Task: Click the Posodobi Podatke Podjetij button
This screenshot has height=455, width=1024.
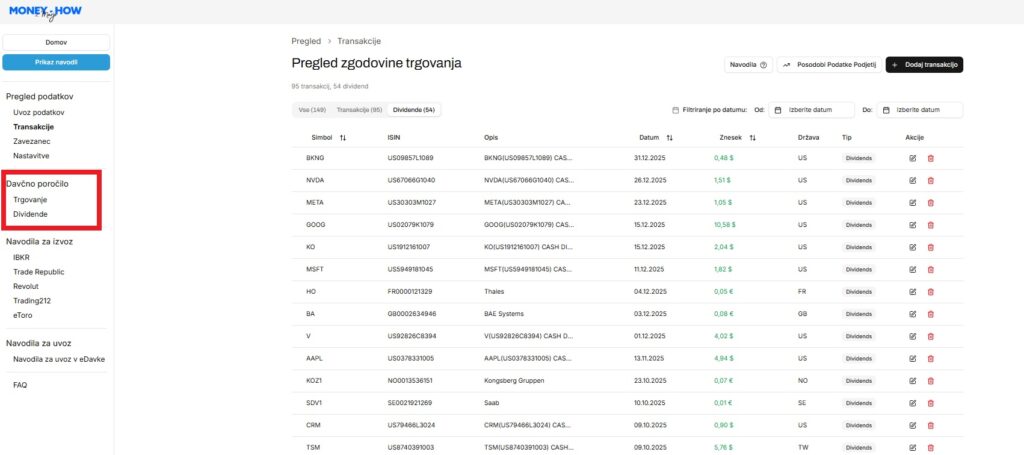Action: coord(828,65)
